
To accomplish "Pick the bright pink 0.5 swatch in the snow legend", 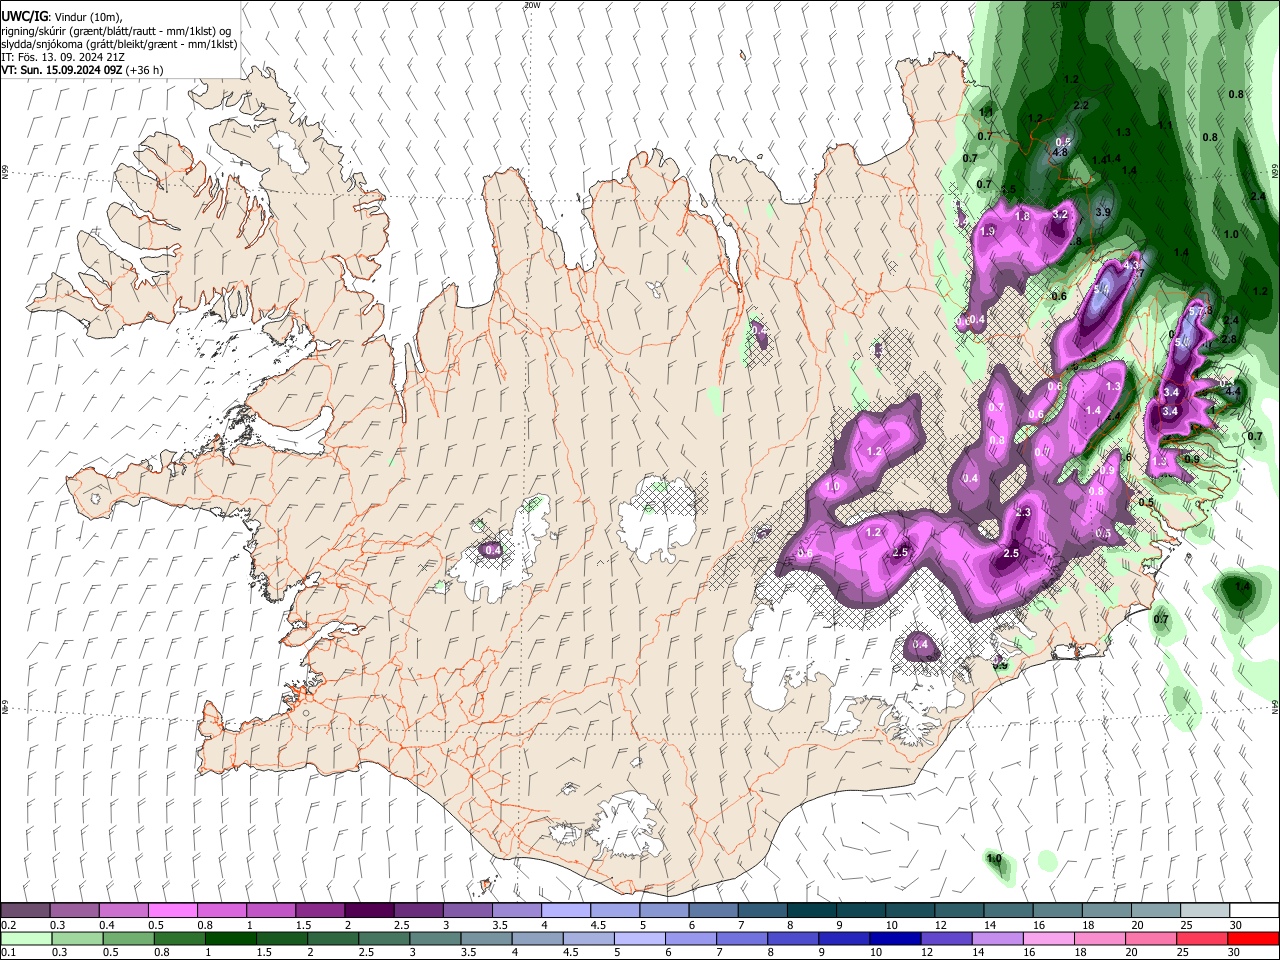I will (172, 910).
